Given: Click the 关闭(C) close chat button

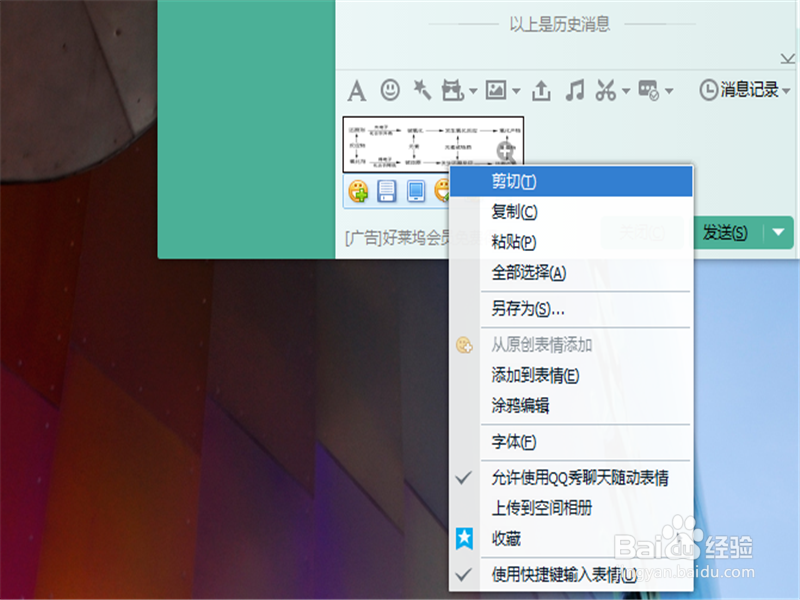Looking at the screenshot, I should pos(642,233).
